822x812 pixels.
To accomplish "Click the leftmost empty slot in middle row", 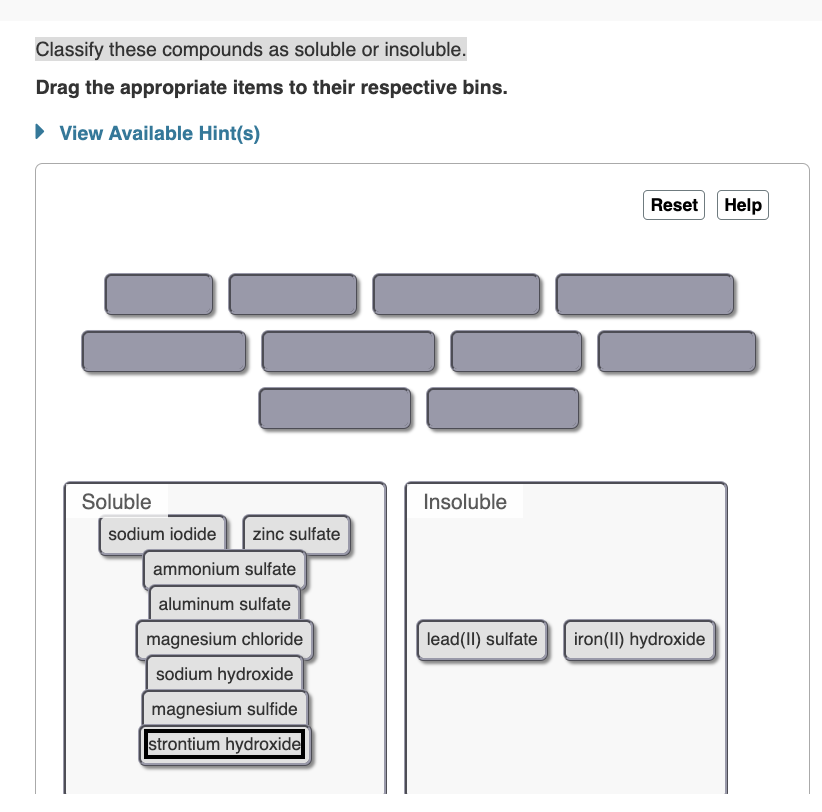I will click(163, 351).
